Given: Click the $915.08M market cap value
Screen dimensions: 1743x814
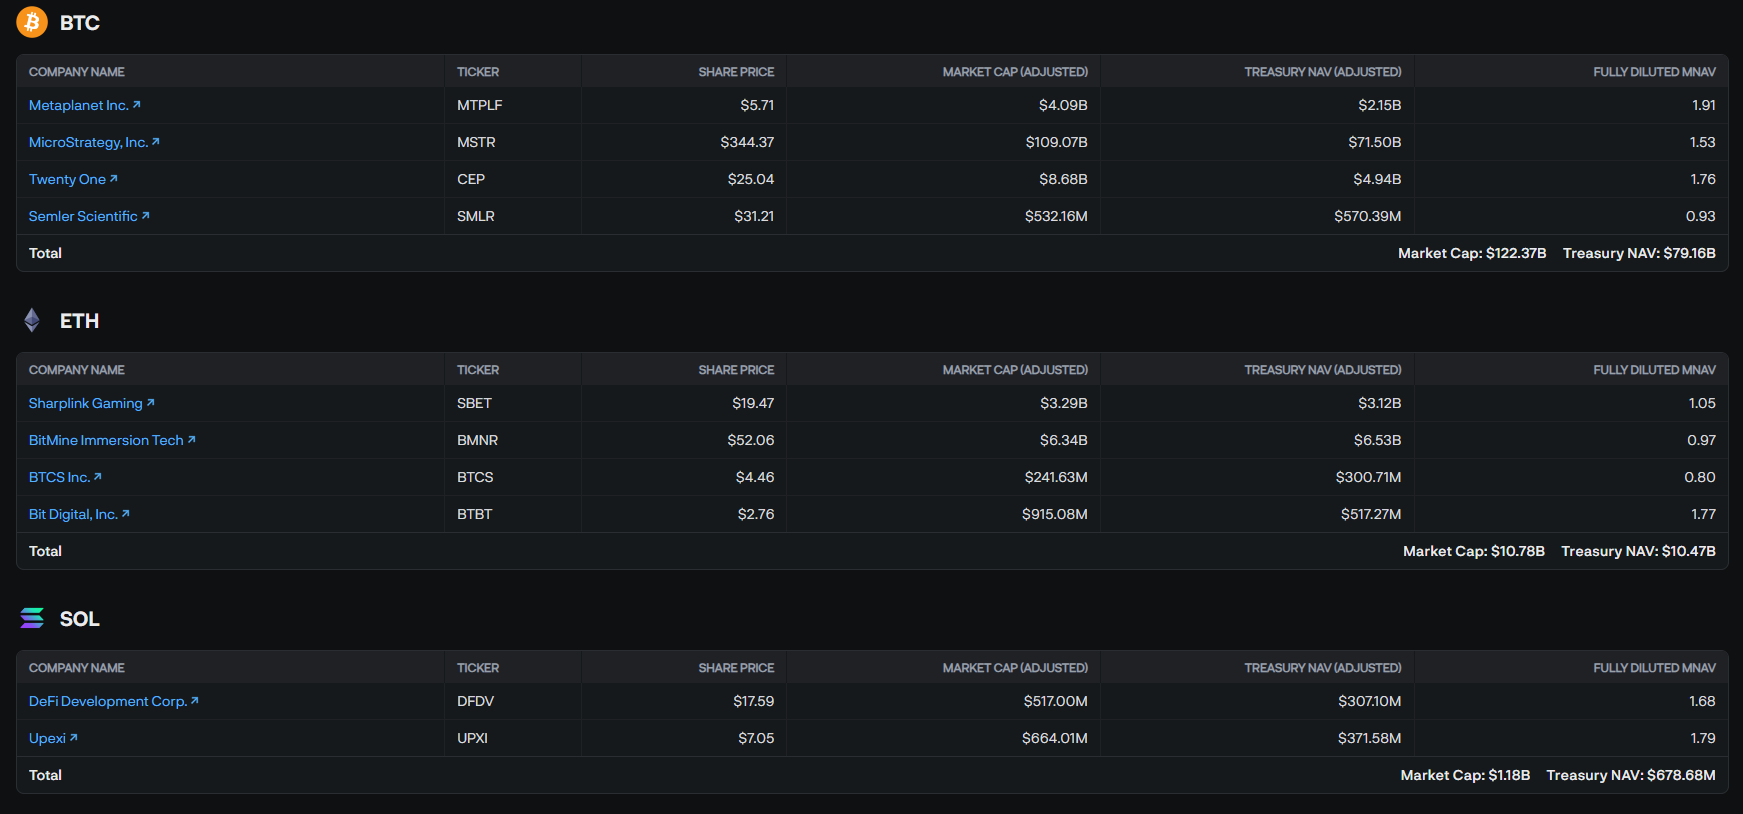Looking at the screenshot, I should (x=1054, y=514).
